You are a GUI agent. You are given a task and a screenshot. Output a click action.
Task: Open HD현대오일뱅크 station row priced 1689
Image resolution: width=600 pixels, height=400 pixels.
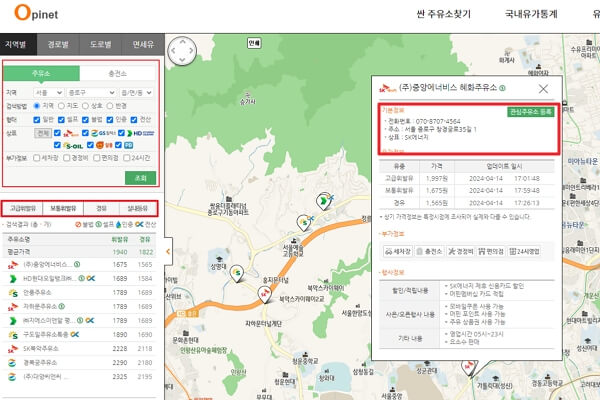pos(80,278)
